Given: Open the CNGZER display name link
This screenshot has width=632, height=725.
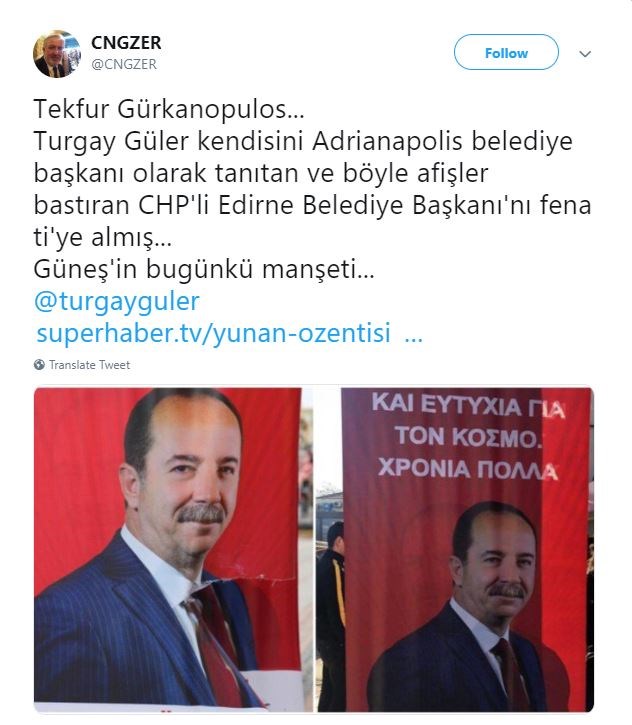Looking at the screenshot, I should pyautogui.click(x=126, y=43).
